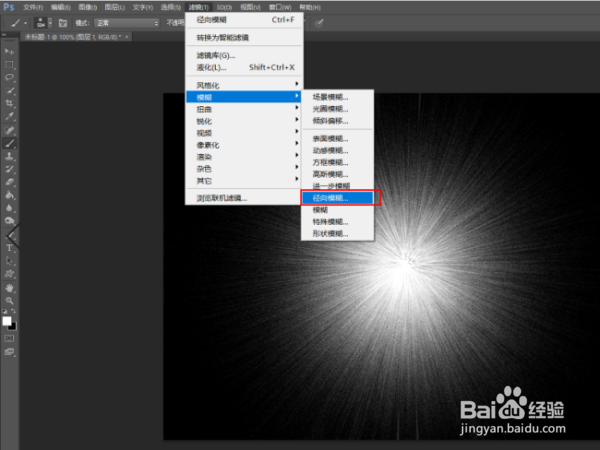Choose 浏览联机滤镜...

pyautogui.click(x=244, y=198)
